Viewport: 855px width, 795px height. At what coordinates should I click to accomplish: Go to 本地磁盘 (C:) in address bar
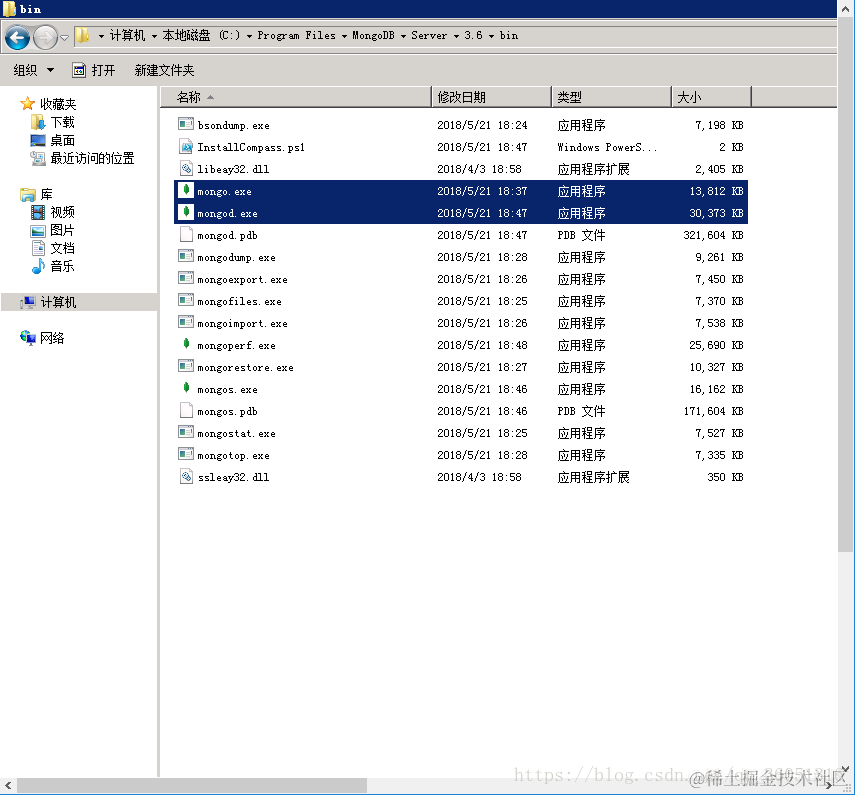click(201, 35)
